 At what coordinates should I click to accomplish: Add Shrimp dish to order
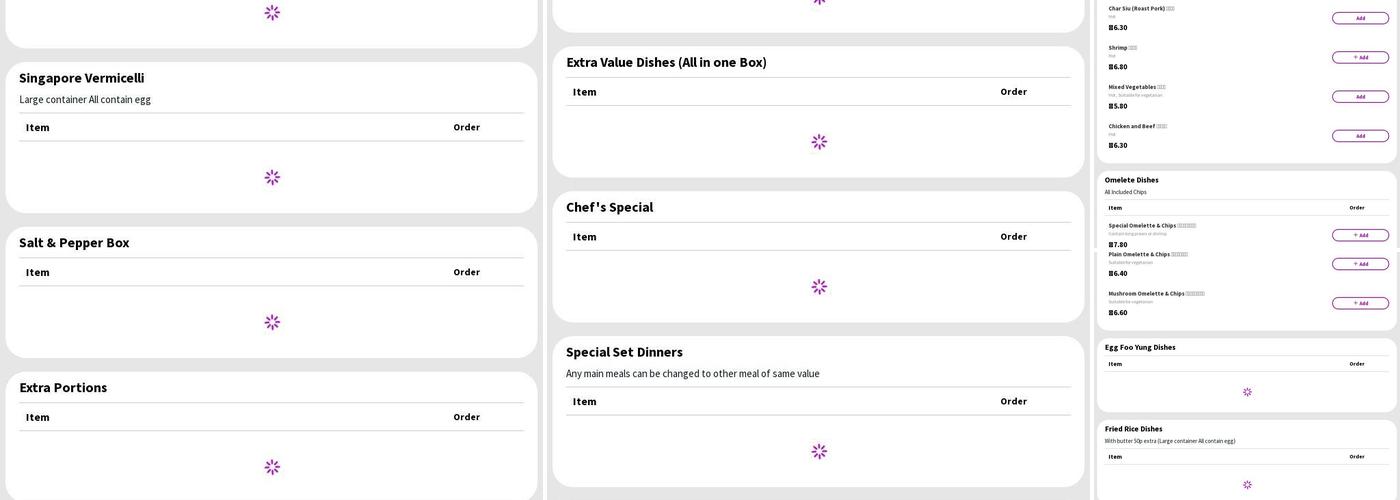(1359, 57)
